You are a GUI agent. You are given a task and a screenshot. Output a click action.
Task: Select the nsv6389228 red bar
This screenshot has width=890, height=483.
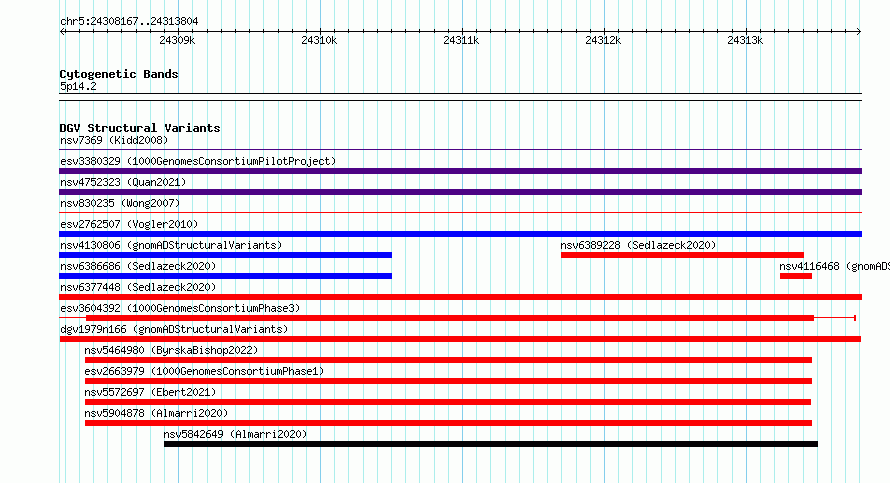pyautogui.click(x=682, y=255)
